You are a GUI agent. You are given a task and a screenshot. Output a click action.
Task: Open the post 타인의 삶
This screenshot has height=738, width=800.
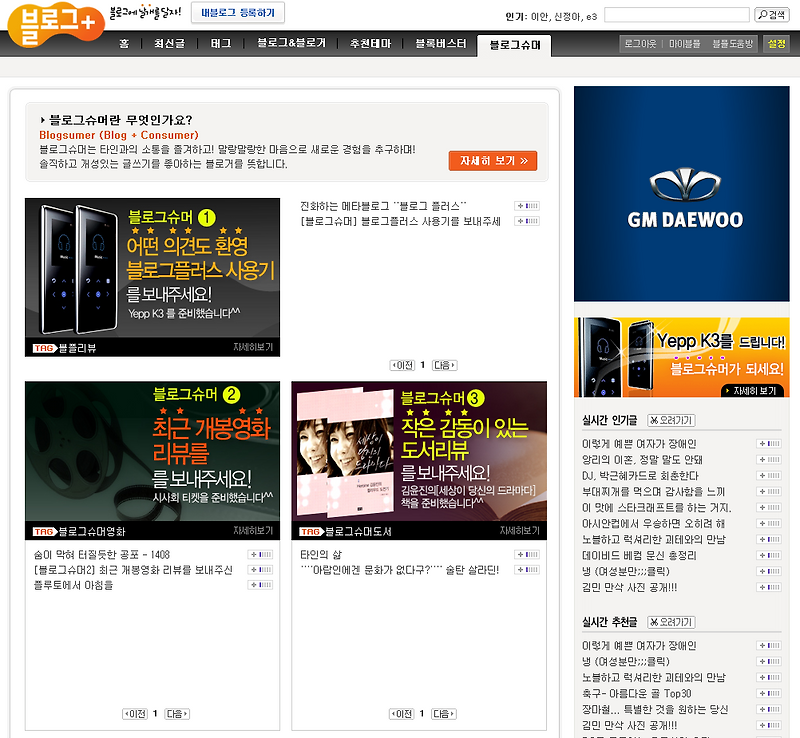click(321, 555)
